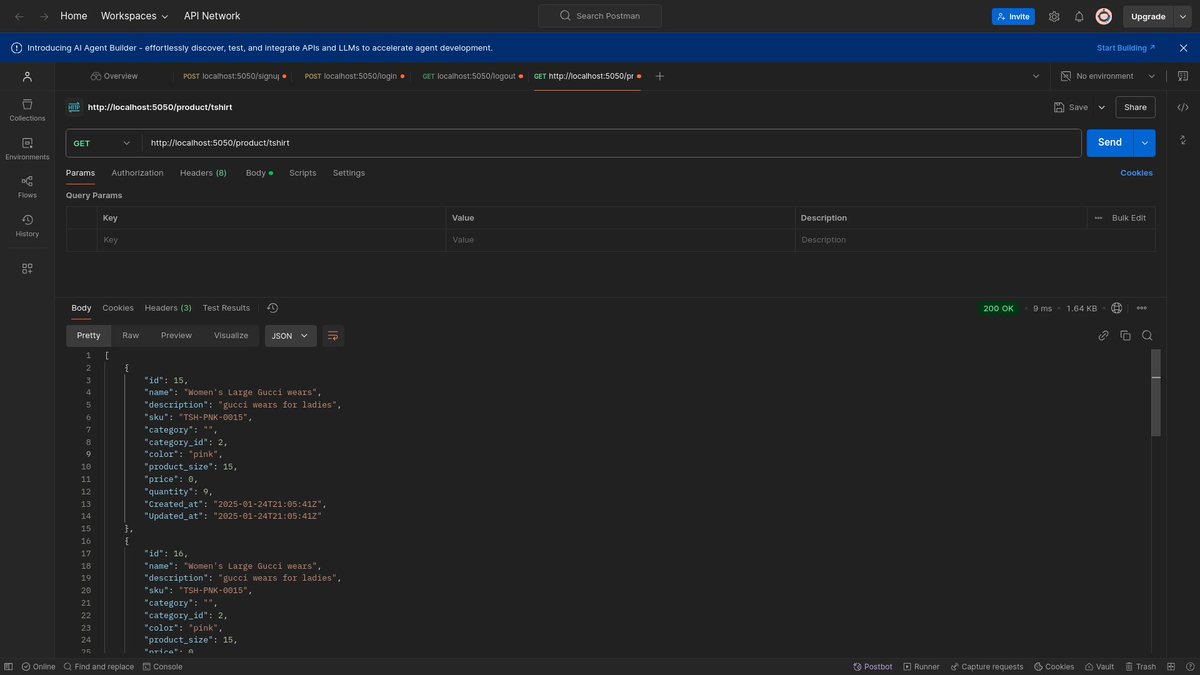This screenshot has height=675, width=1200.
Task: Select Preview response view
Action: pos(176,336)
